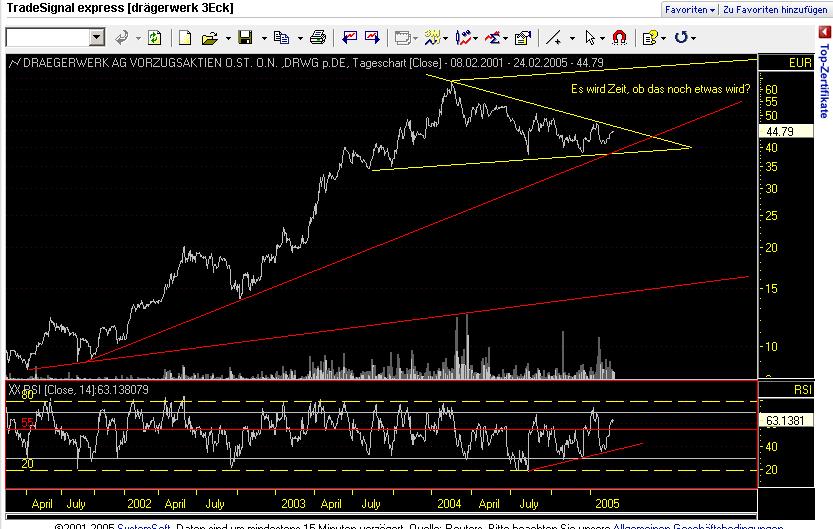Select the line drawing tool
Image resolution: width=833 pixels, height=529 pixels.
pos(554,38)
